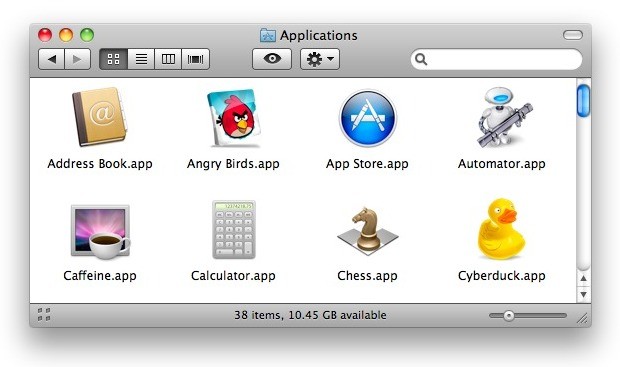Click the scrollbar thumb at top
The image size is (620, 367).
tap(583, 101)
